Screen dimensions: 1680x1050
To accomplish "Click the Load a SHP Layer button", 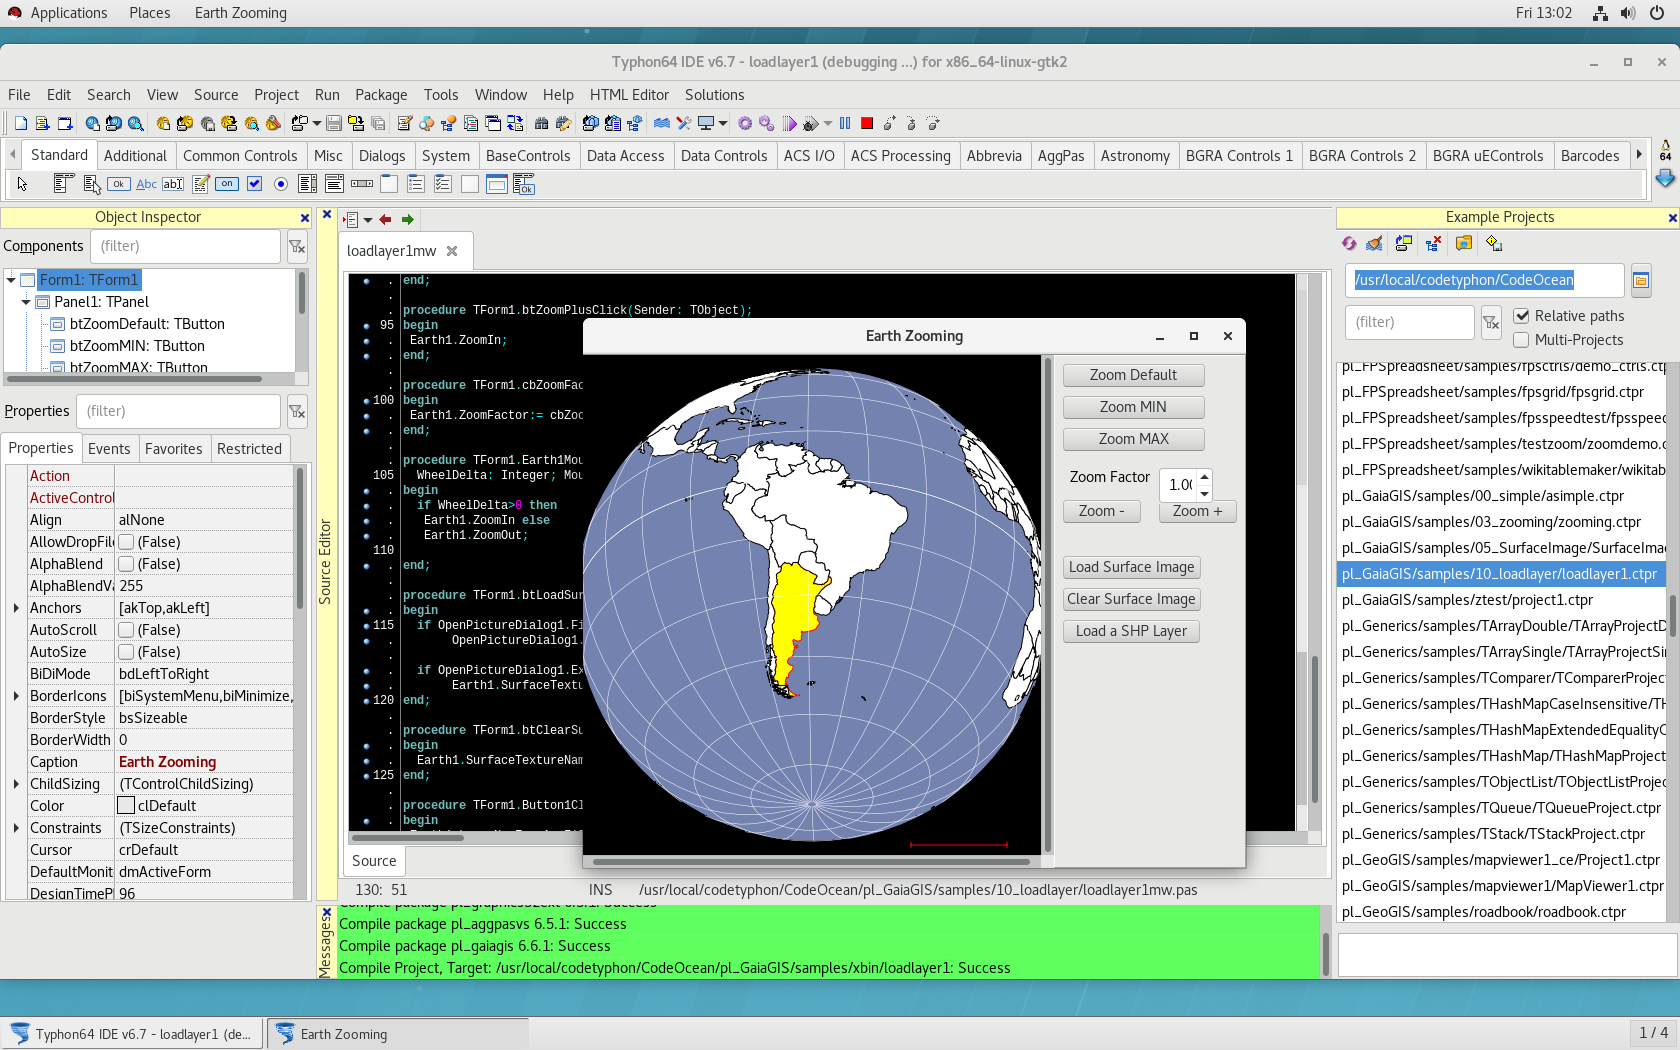I will pyautogui.click(x=1131, y=631).
